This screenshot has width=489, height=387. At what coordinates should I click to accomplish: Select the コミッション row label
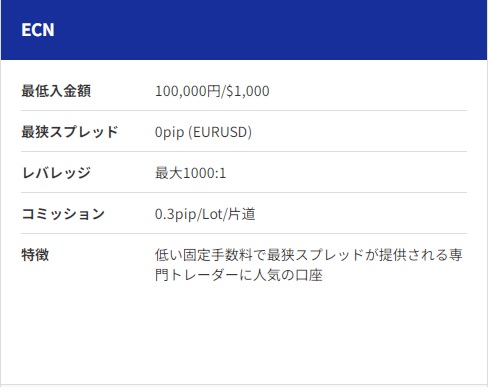pos(63,214)
